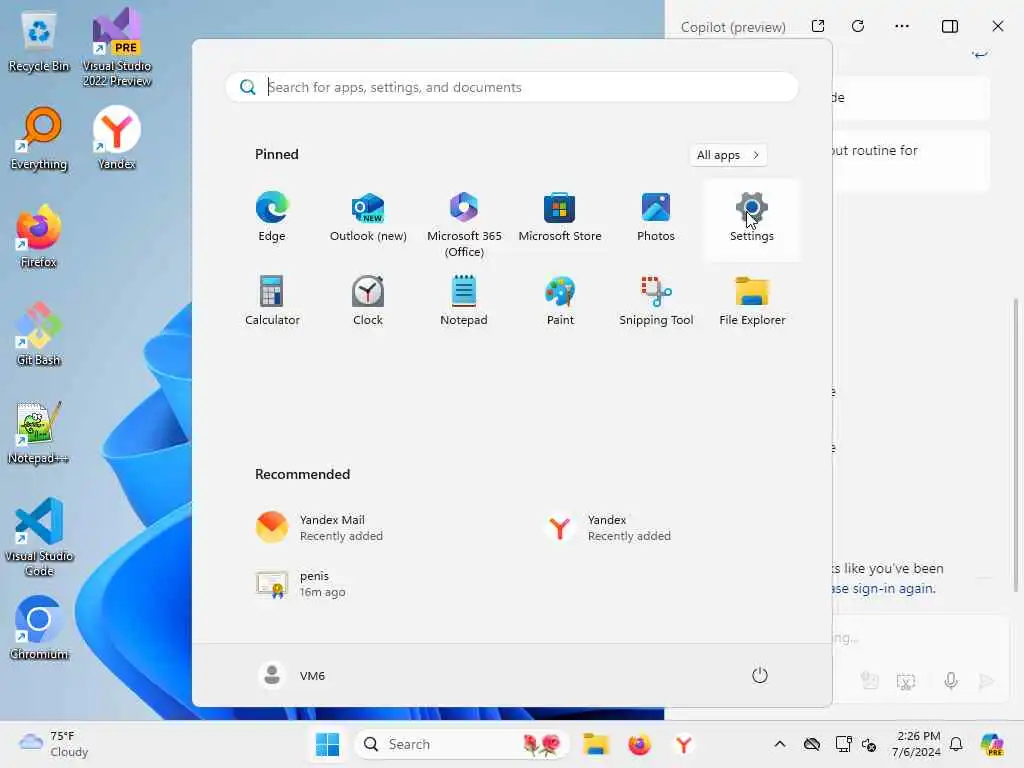1024x768 pixels.
Task: Open Copilot more options menu
Action: (902, 26)
